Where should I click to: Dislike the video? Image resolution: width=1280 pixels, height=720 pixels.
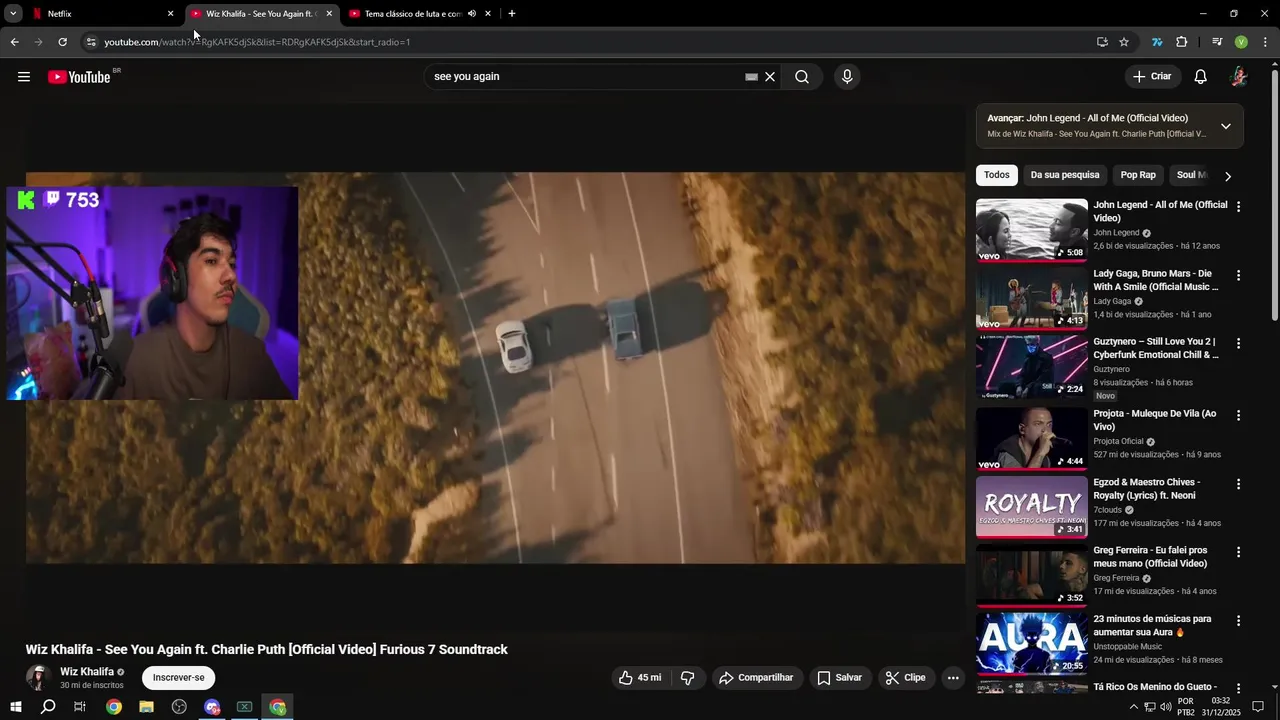point(688,678)
